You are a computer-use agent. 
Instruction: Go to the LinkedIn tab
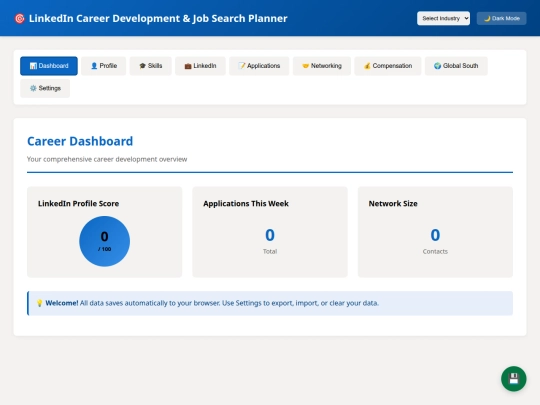[x=200, y=66]
